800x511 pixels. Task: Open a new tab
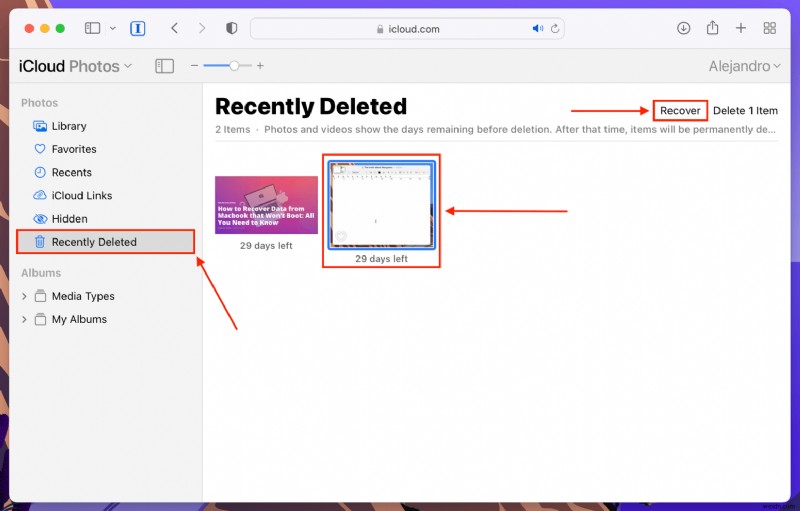click(741, 28)
